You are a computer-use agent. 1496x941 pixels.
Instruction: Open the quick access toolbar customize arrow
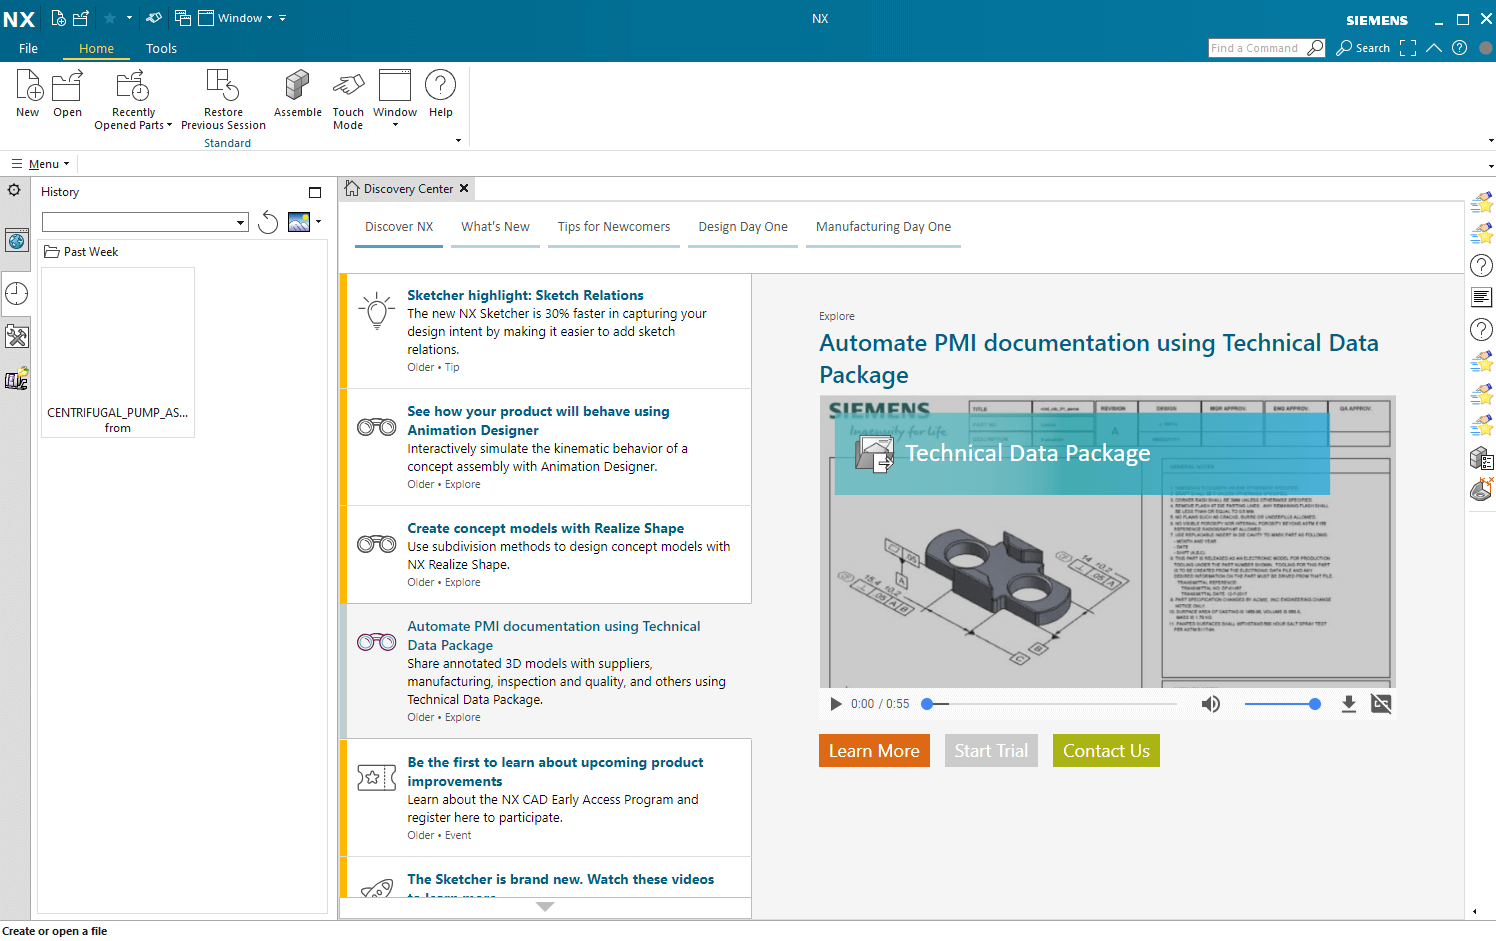[283, 18]
